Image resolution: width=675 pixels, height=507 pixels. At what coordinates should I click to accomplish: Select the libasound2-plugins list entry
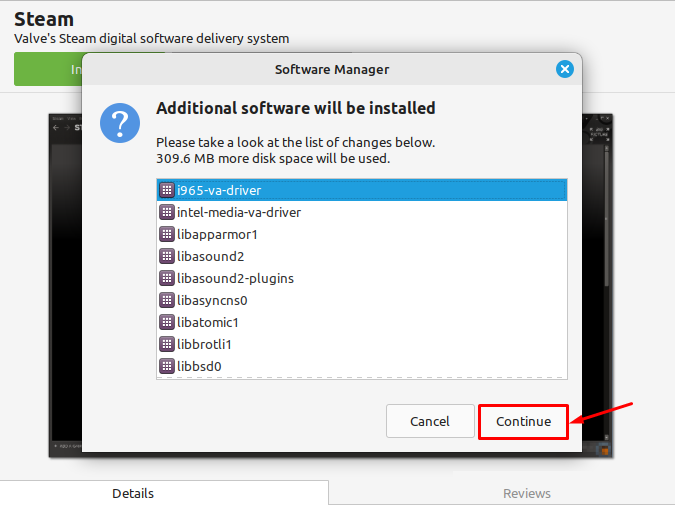click(235, 278)
